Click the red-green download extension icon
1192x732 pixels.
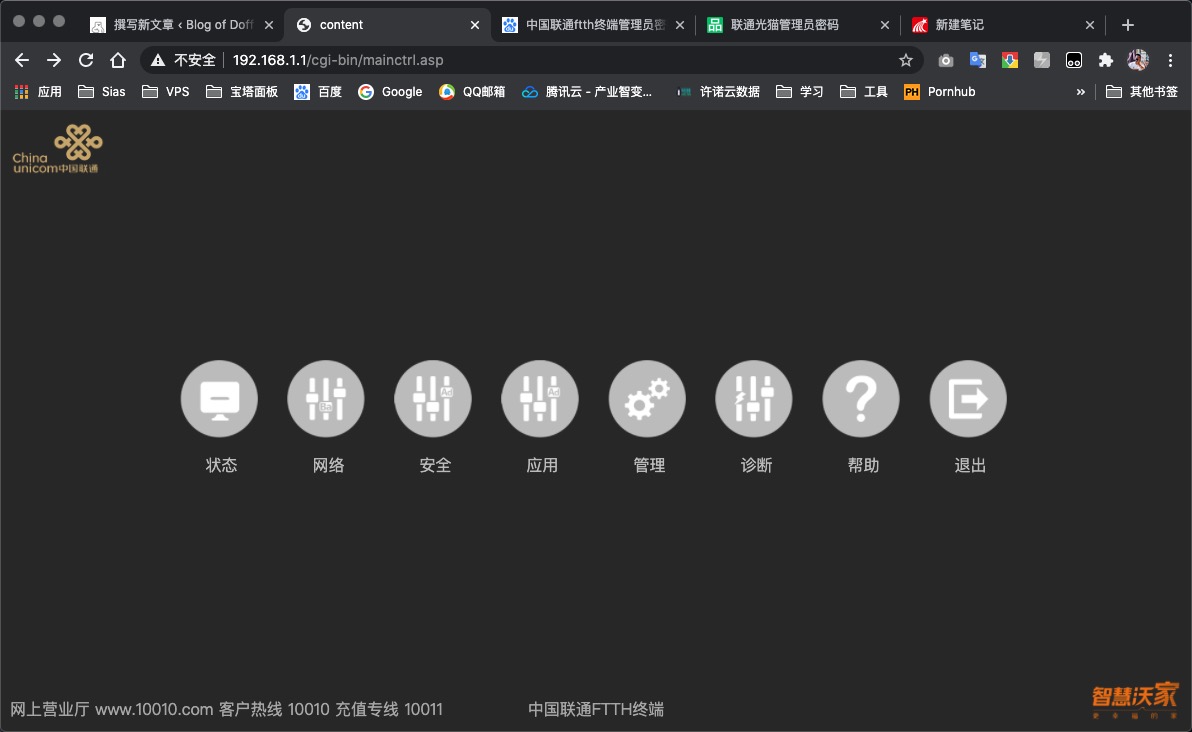[1010, 60]
